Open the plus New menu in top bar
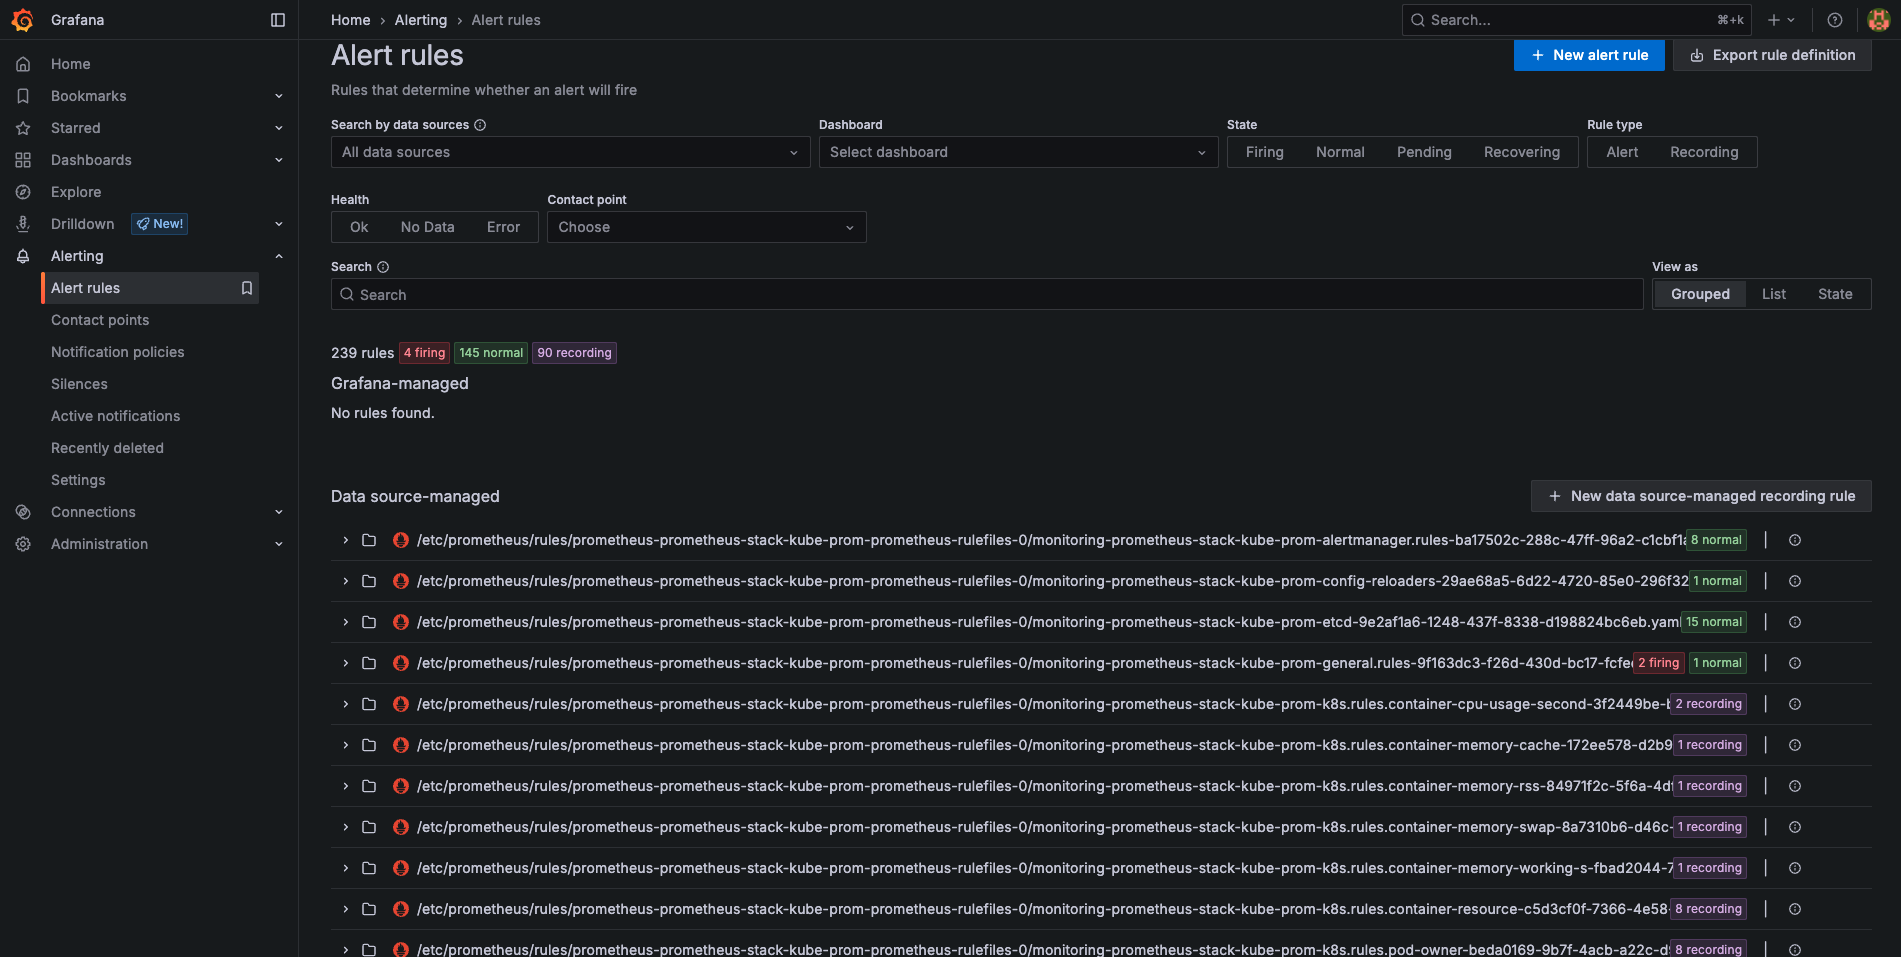This screenshot has height=957, width=1901. pyautogui.click(x=1780, y=20)
